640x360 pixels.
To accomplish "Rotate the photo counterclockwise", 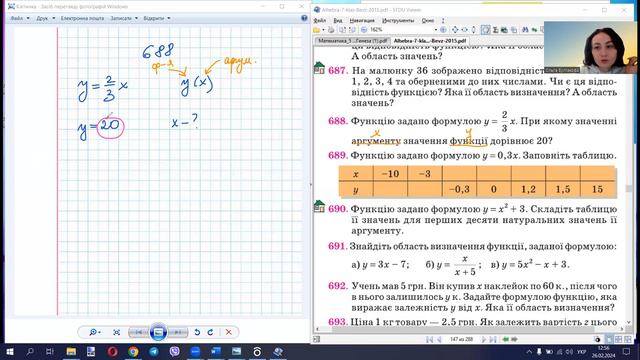I will point(197,332).
